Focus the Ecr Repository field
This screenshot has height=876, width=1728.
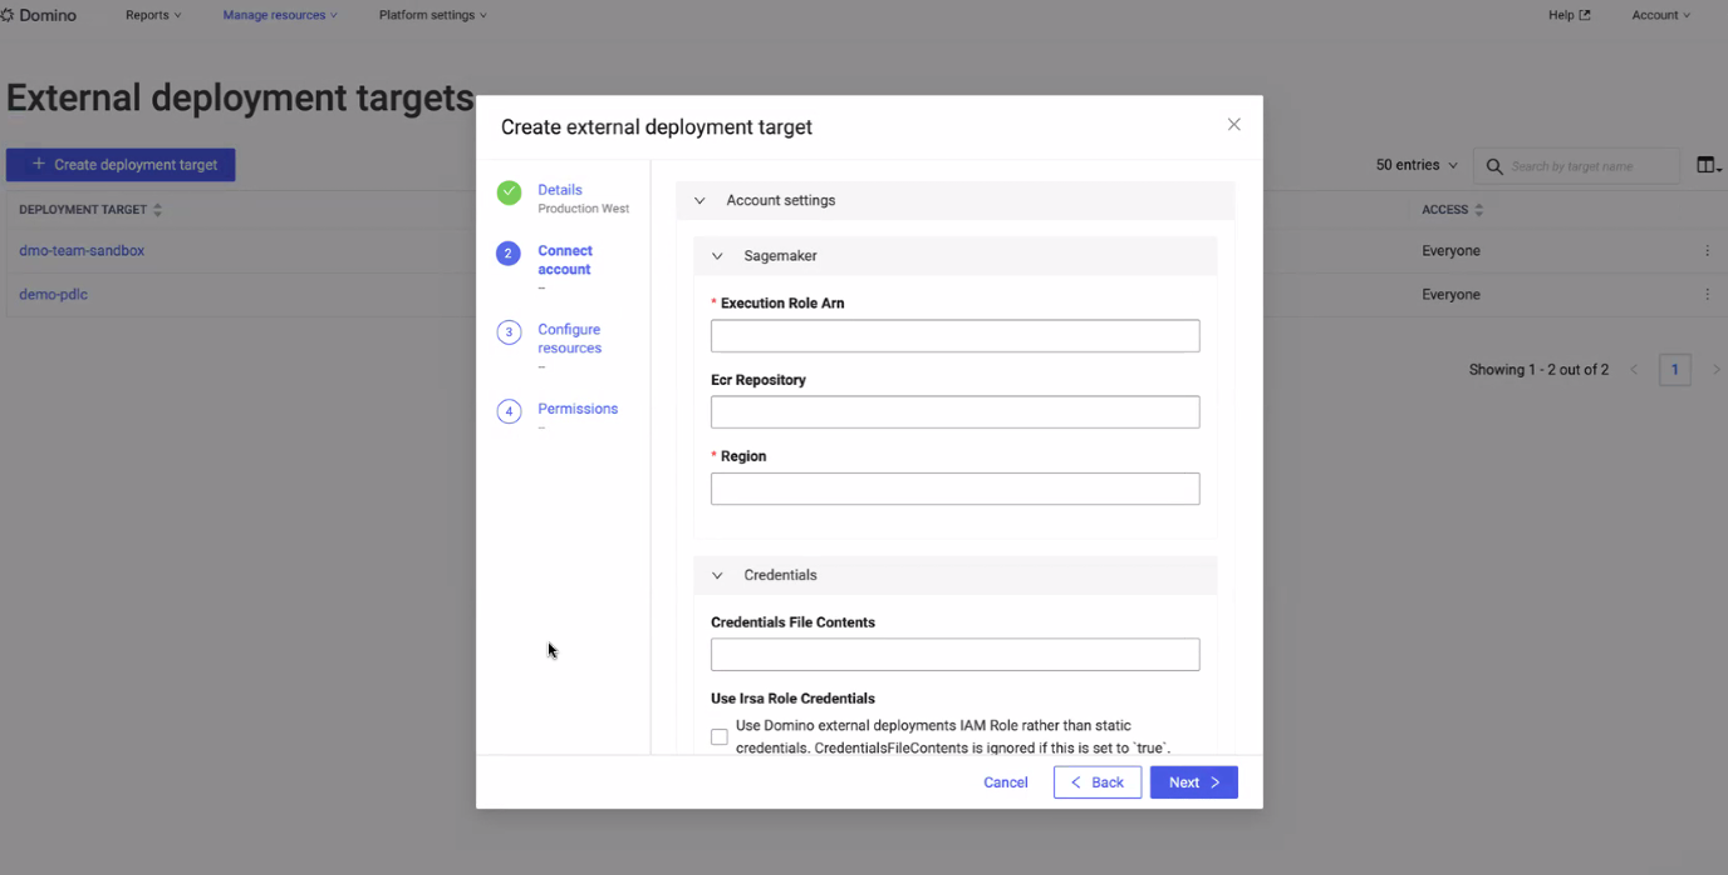click(955, 412)
